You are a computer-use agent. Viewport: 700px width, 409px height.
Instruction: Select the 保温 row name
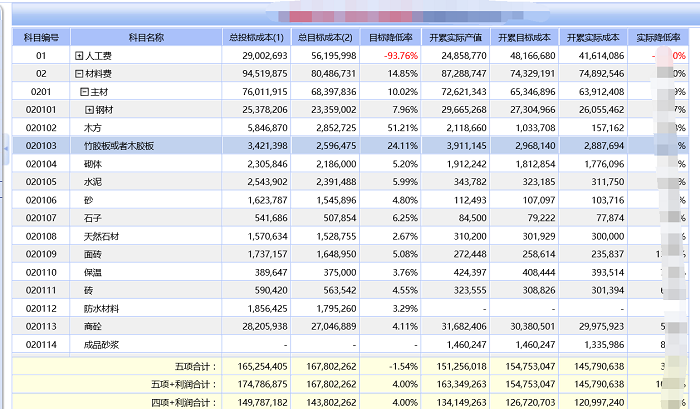pos(93,272)
